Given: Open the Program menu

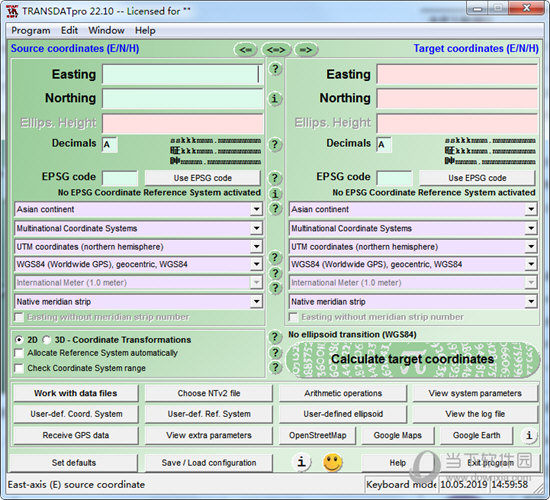Looking at the screenshot, I should [x=31, y=31].
